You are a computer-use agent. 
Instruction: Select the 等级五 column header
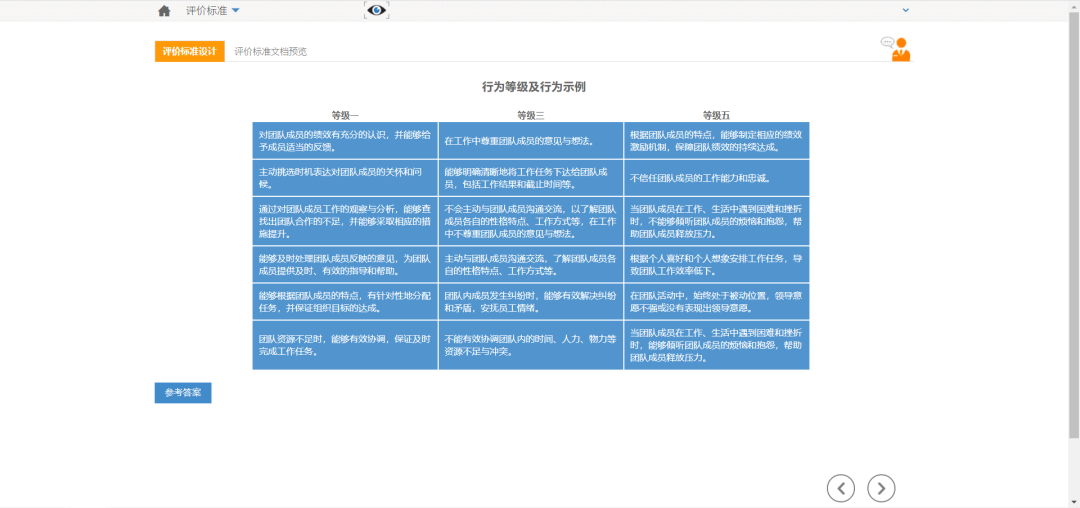point(716,115)
